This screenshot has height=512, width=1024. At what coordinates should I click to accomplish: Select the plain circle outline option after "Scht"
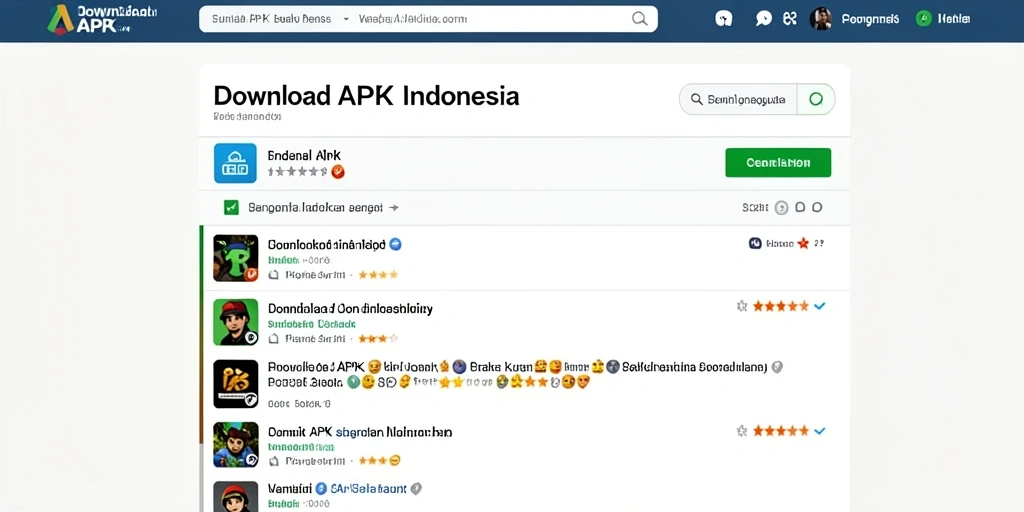tap(816, 208)
